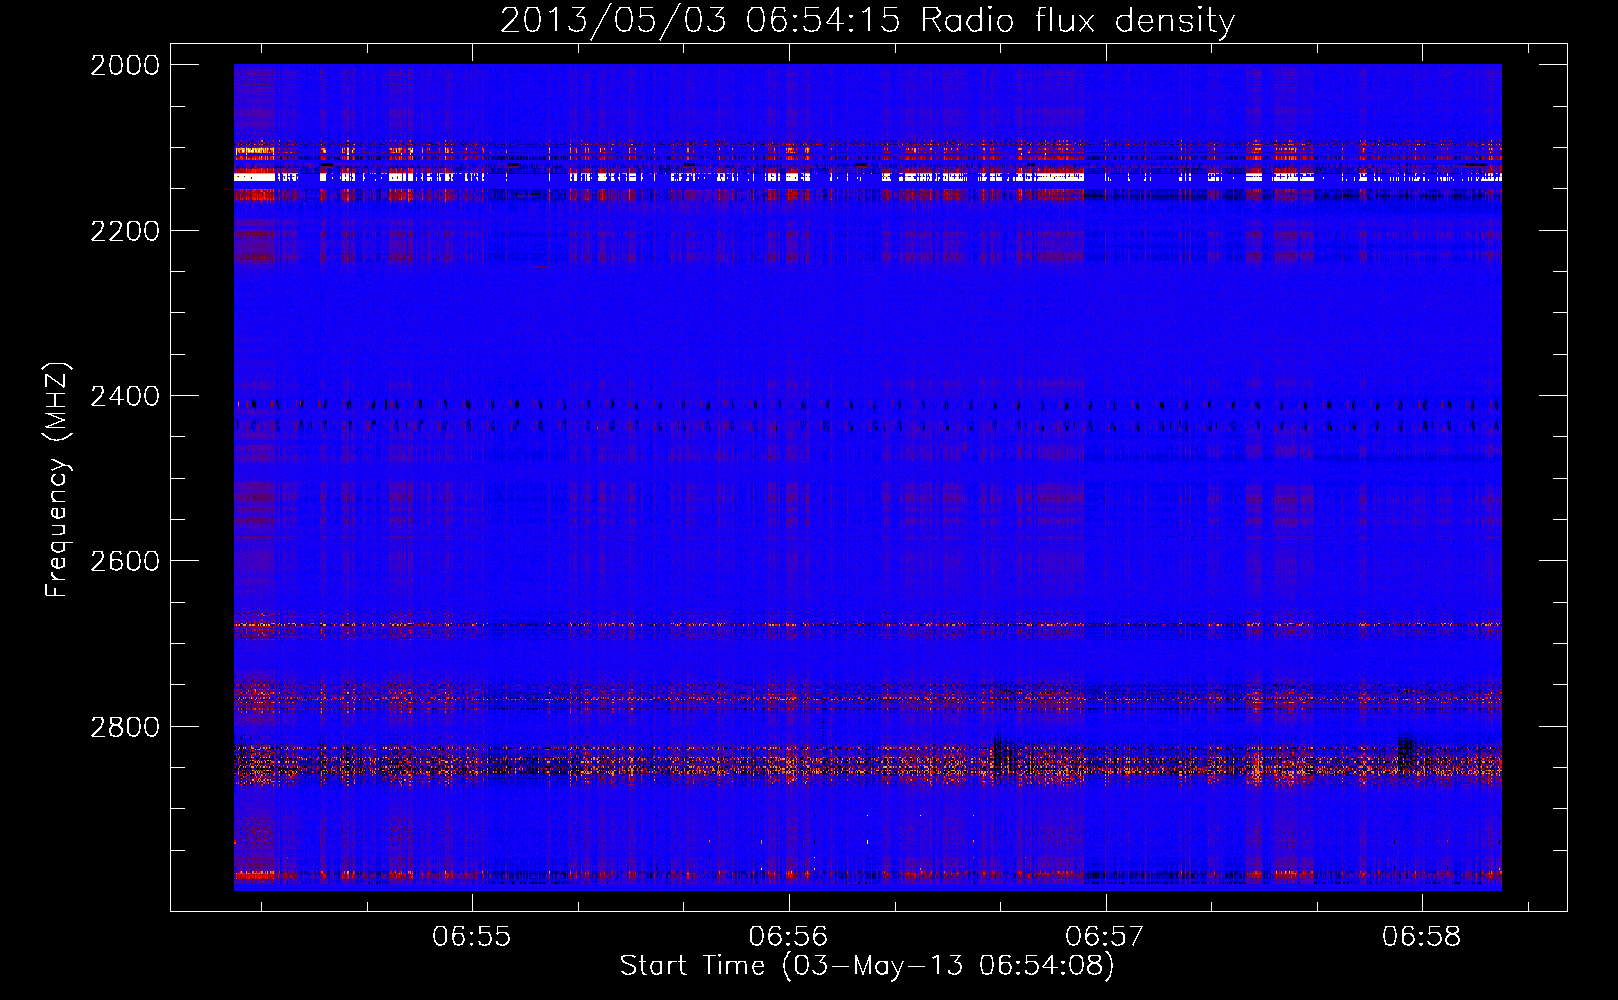
Task: Click the 2400 frequency axis label
Action: (125, 397)
